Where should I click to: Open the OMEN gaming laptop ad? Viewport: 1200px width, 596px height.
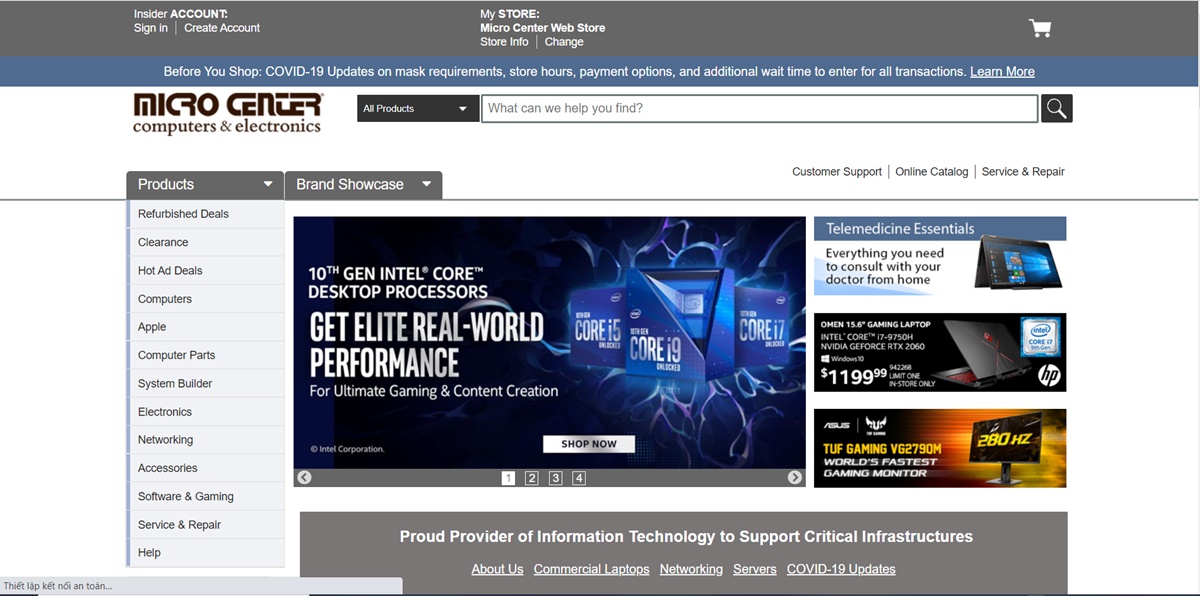(939, 352)
